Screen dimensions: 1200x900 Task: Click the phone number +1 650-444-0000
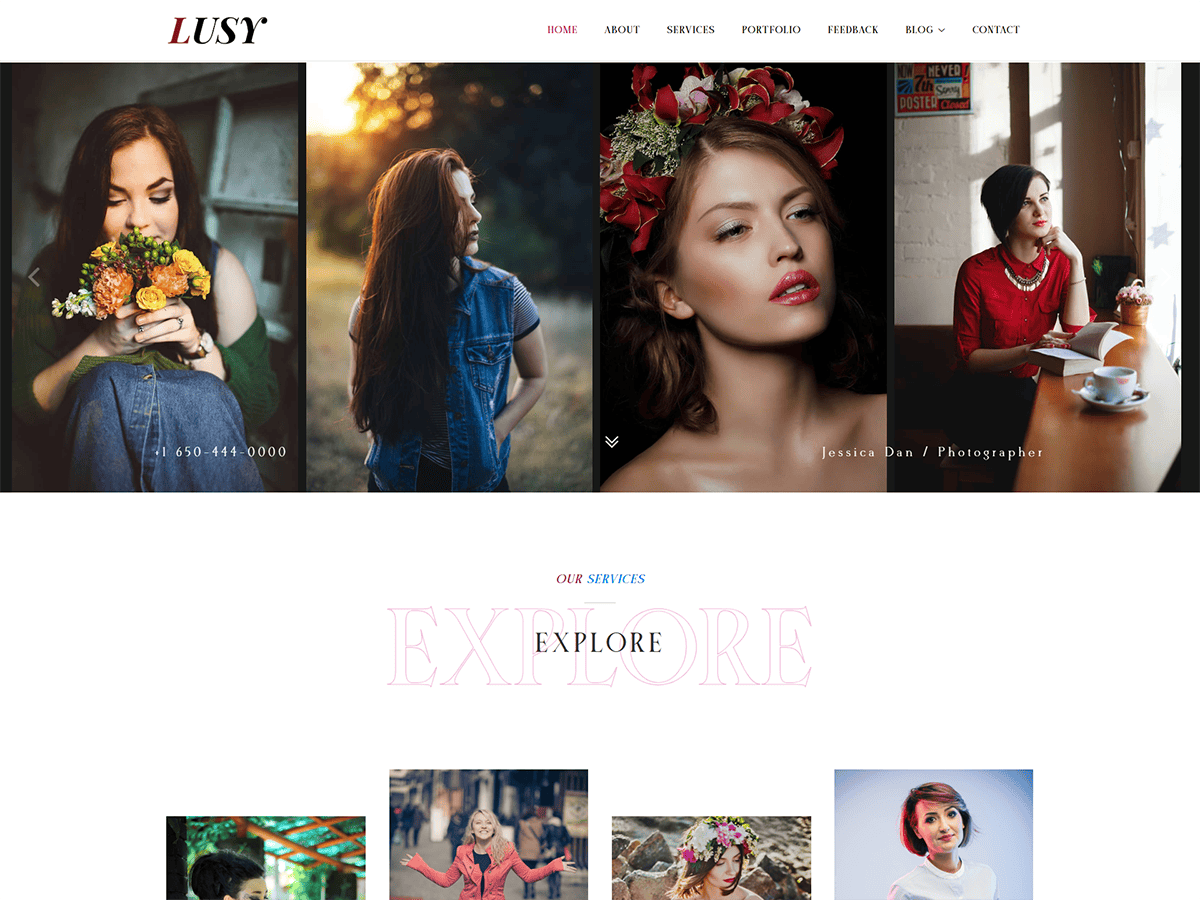tap(220, 452)
